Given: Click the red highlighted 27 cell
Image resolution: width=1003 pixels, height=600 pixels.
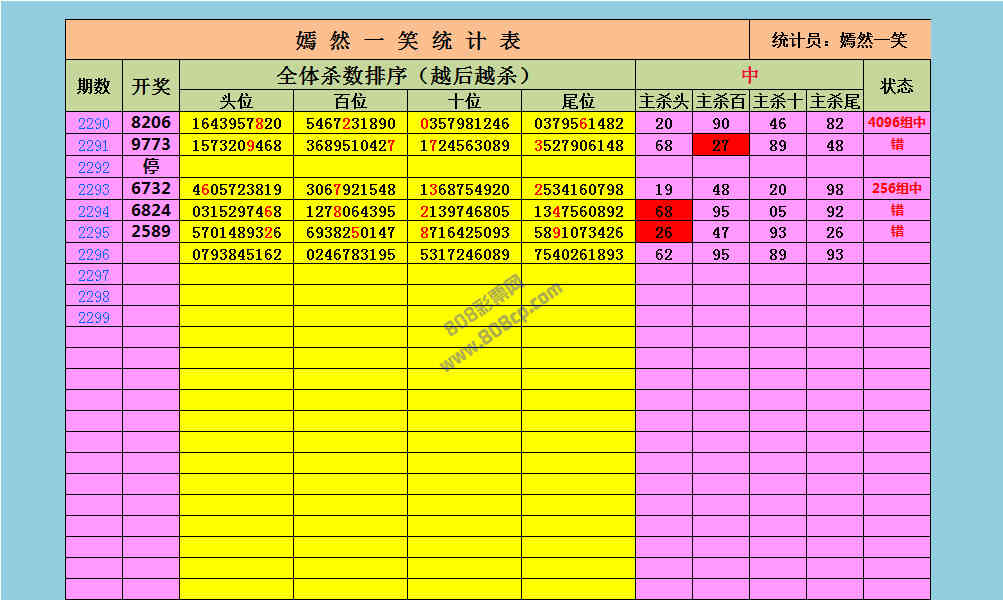Looking at the screenshot, I should 721,146.
